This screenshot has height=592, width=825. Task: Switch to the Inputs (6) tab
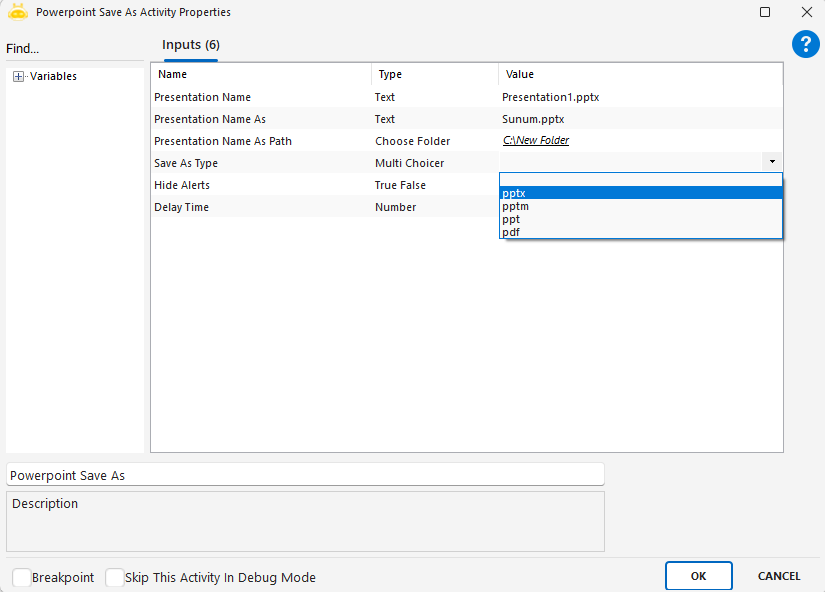pyautogui.click(x=191, y=45)
